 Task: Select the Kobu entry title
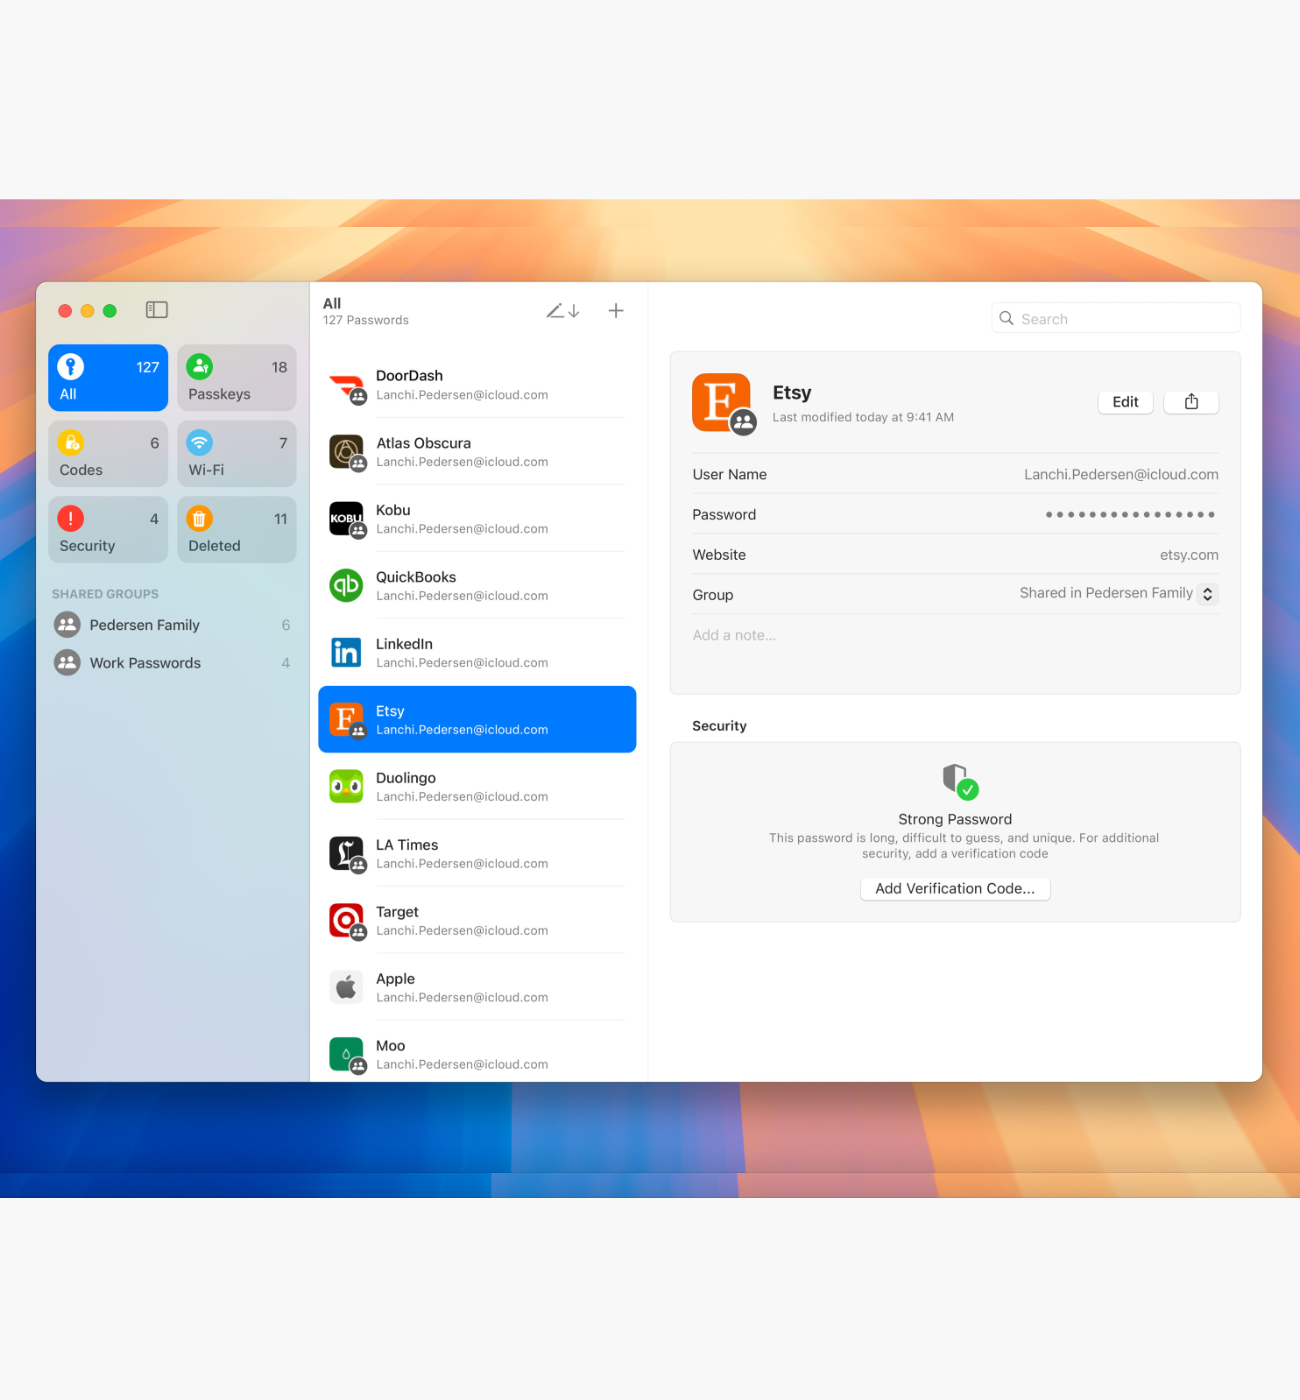[x=393, y=510]
